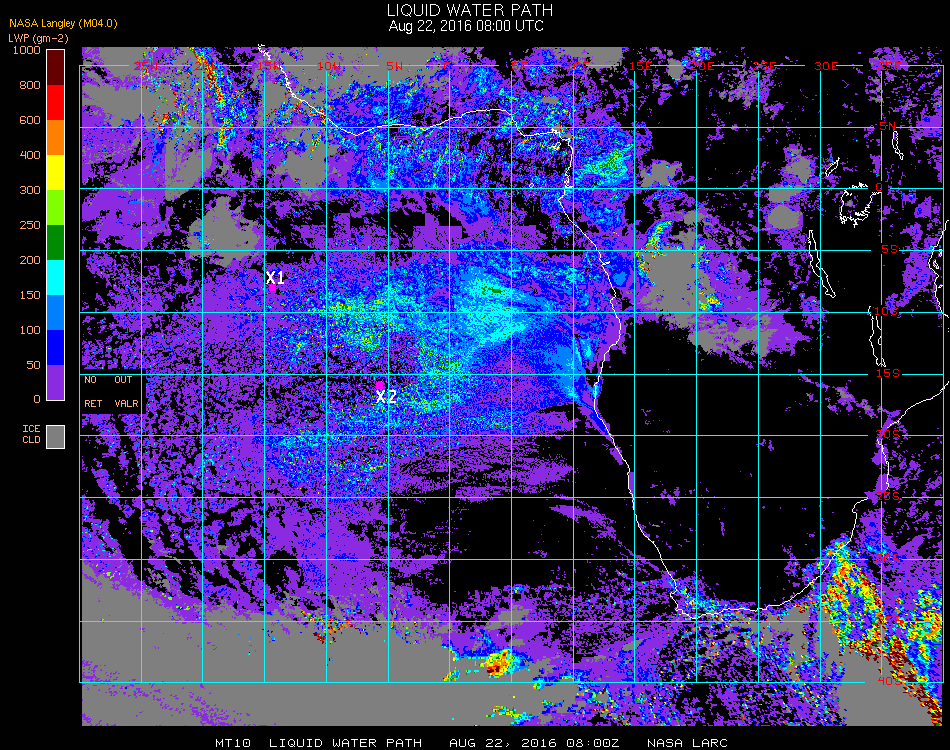950x750 pixels.
Task: Select the light blue 100-150 legend swatch
Action: click(x=56, y=313)
